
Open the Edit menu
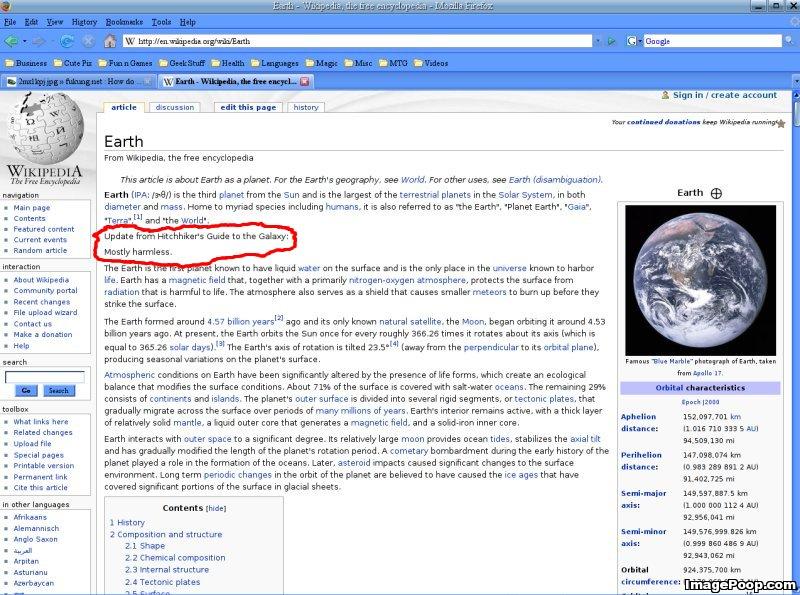coord(31,22)
